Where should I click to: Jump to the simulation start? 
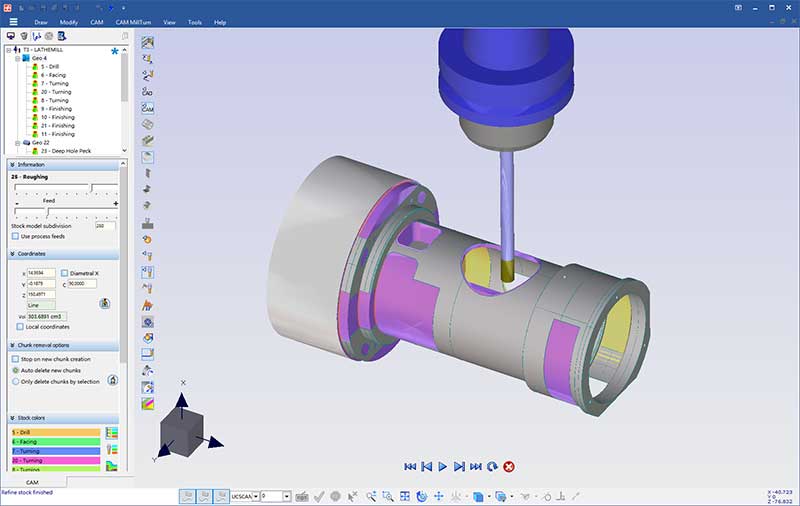click(x=410, y=466)
